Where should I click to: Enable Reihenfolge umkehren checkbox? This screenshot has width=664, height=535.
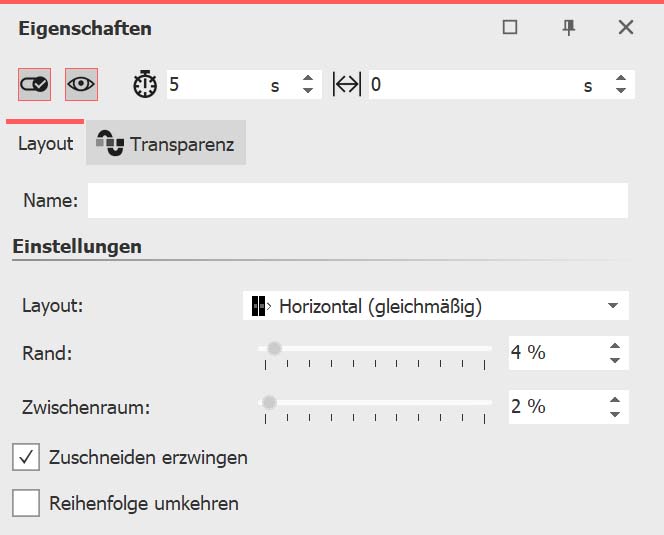tap(26, 503)
